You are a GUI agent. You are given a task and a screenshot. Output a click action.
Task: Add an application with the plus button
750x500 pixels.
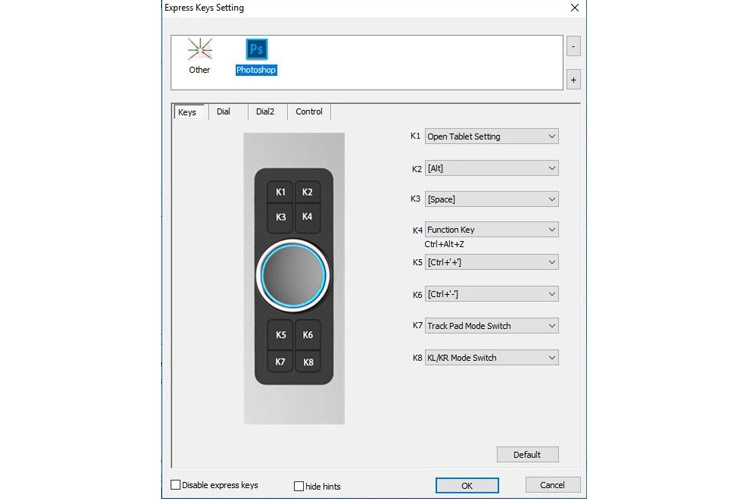574,80
